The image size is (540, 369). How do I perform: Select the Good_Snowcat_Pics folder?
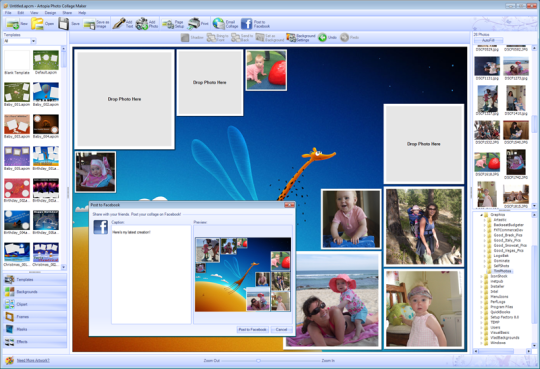510,245
